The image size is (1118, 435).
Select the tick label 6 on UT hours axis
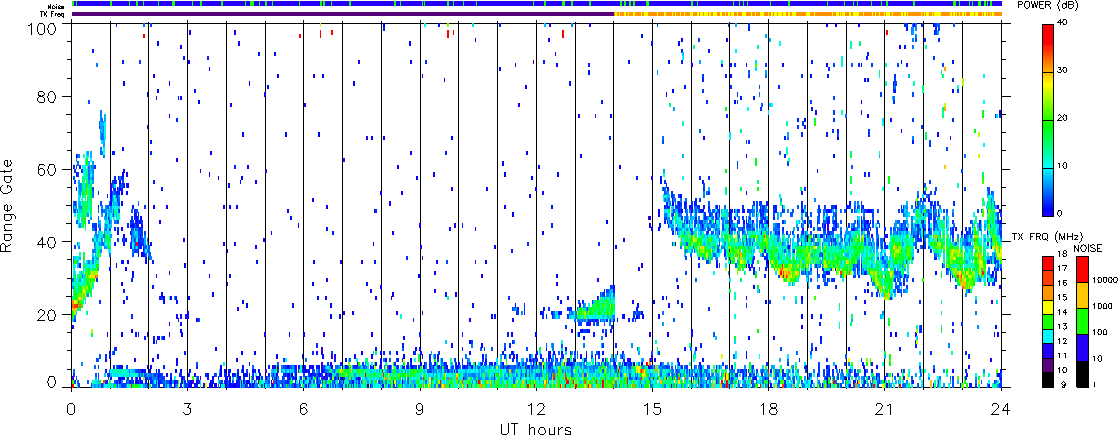point(304,409)
